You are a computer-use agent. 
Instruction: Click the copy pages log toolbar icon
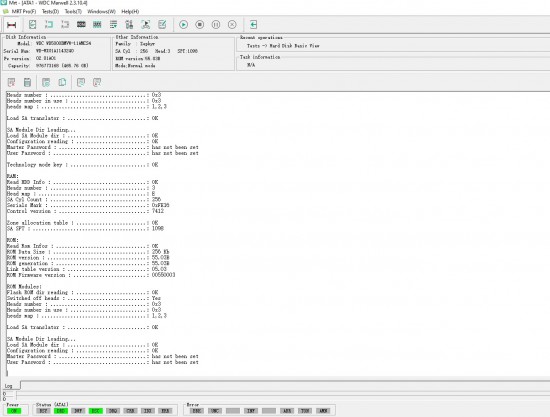point(62,82)
